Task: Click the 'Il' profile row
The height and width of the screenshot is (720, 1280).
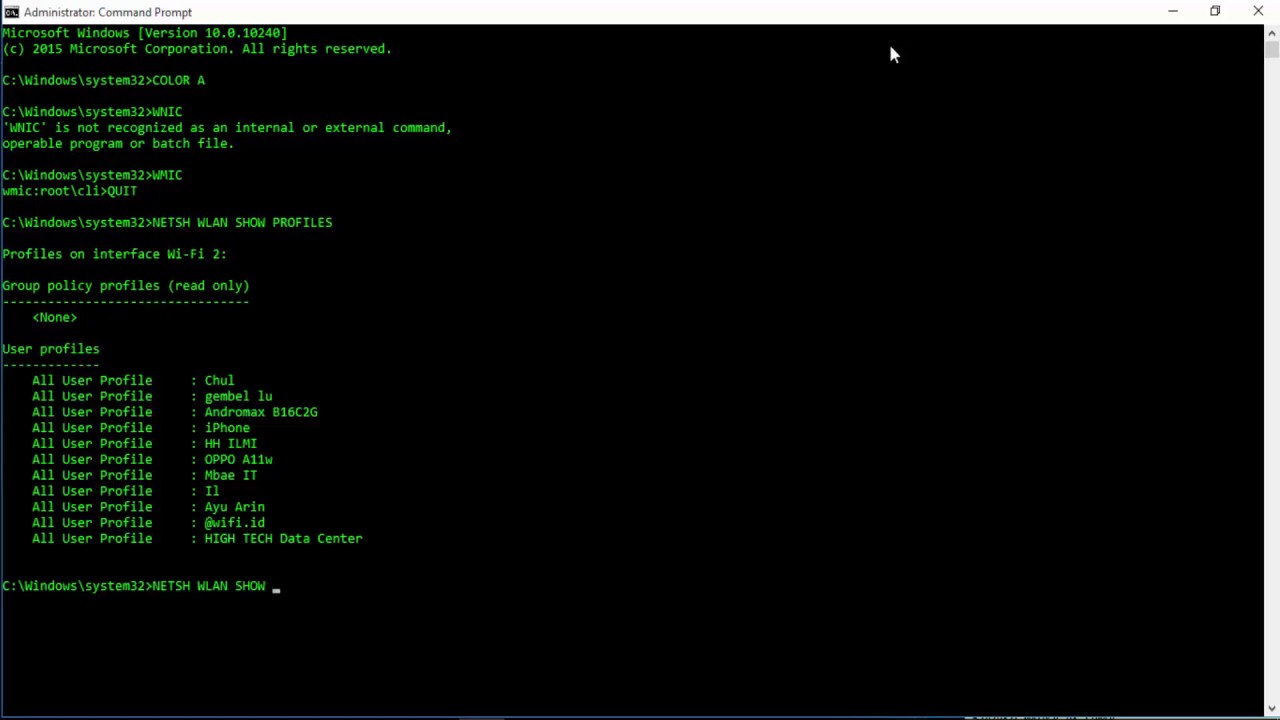Action: point(126,491)
